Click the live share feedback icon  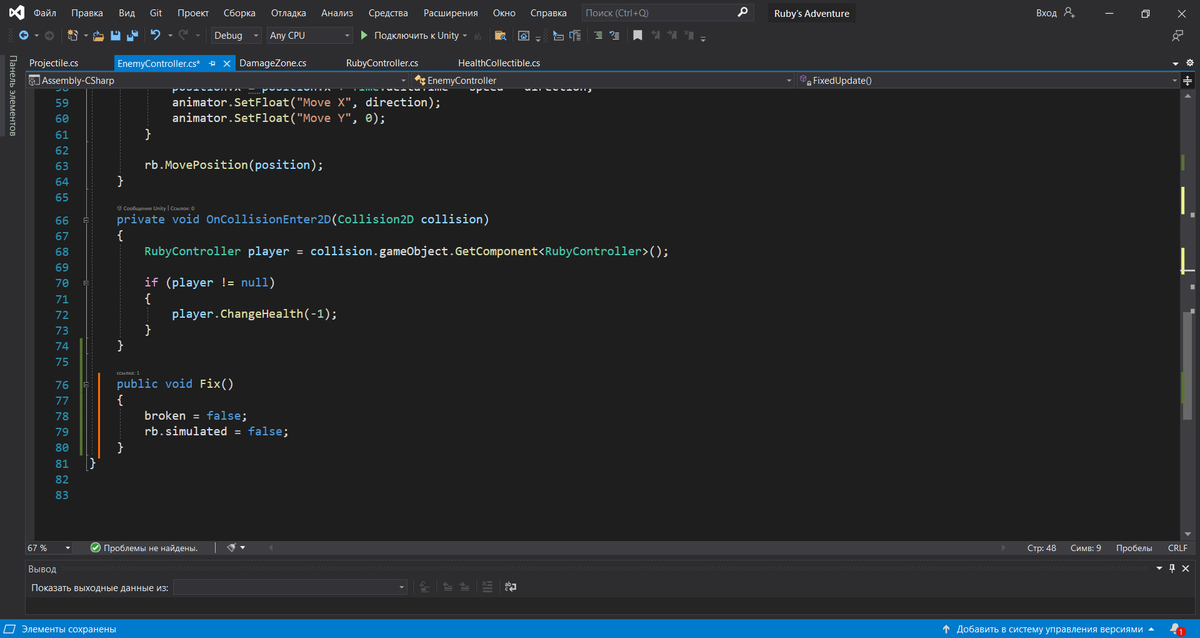pyautogui.click(x=1177, y=35)
